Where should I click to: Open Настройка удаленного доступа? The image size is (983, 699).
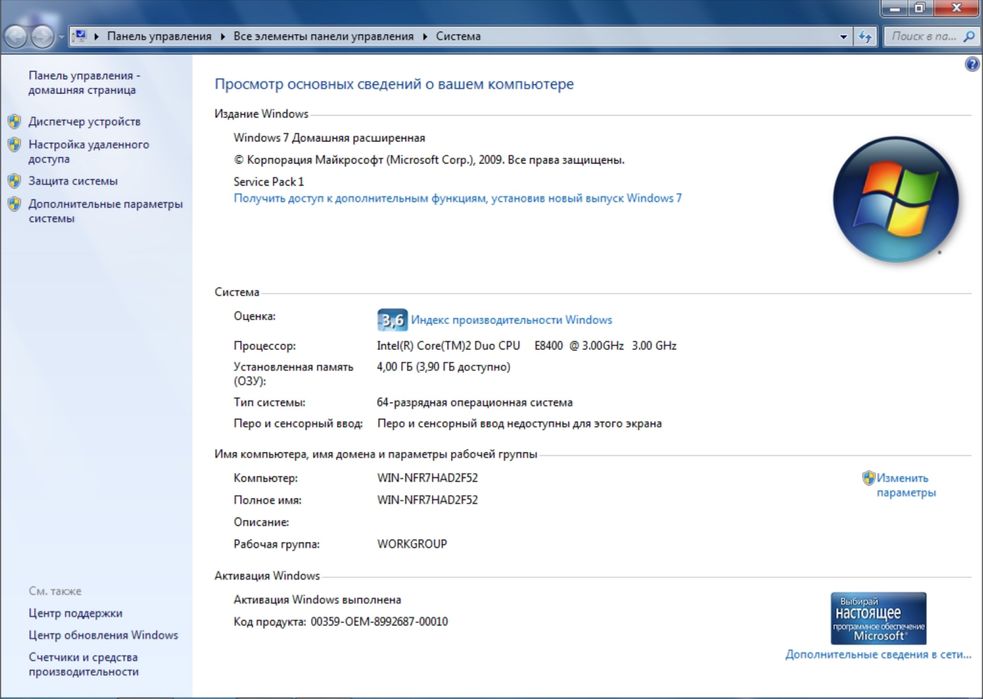click(x=88, y=152)
